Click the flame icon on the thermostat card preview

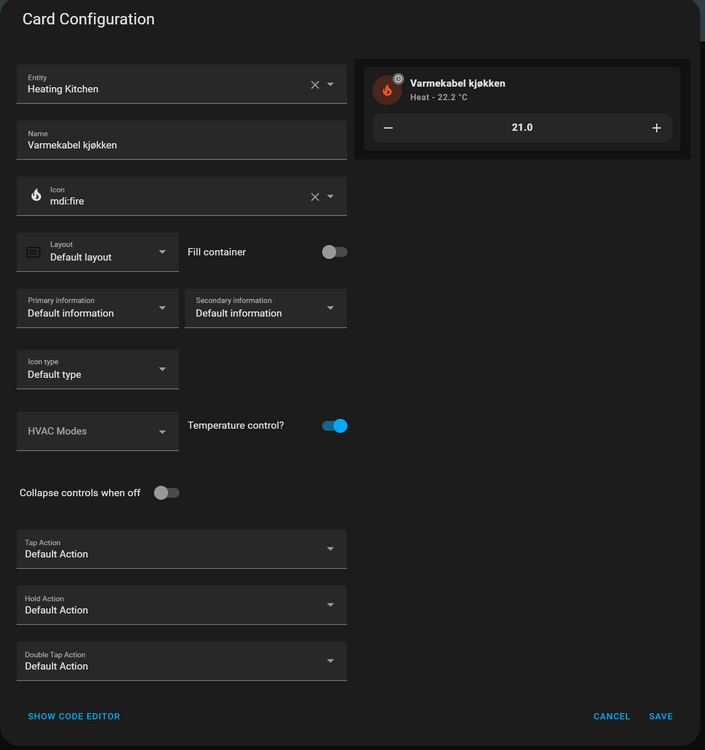click(x=387, y=90)
